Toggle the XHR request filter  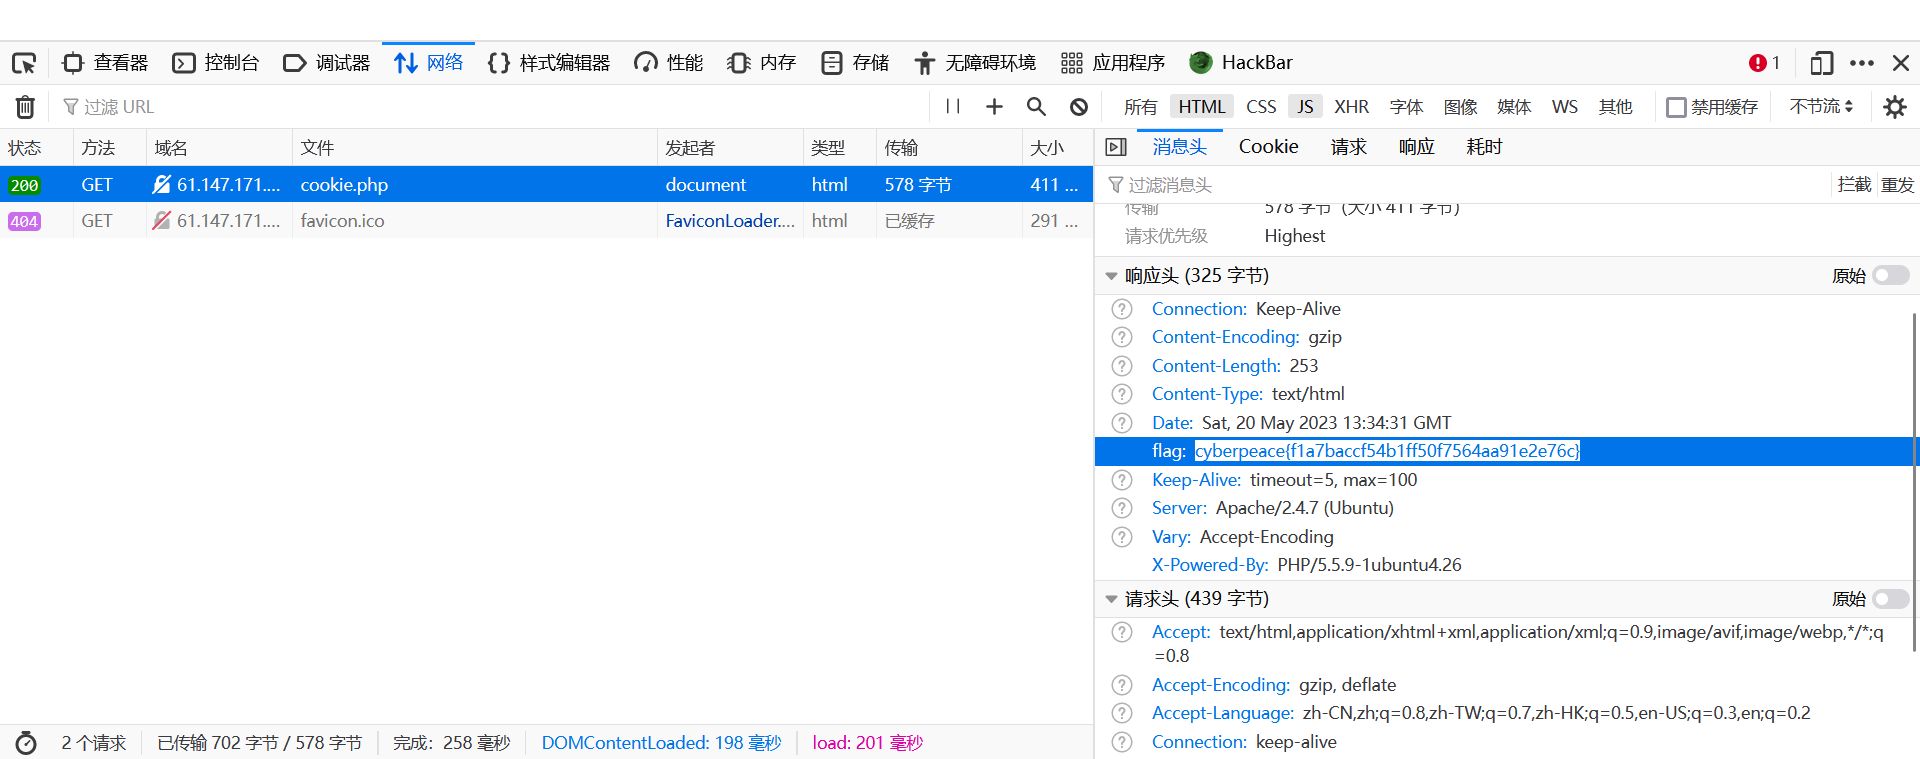(1351, 107)
